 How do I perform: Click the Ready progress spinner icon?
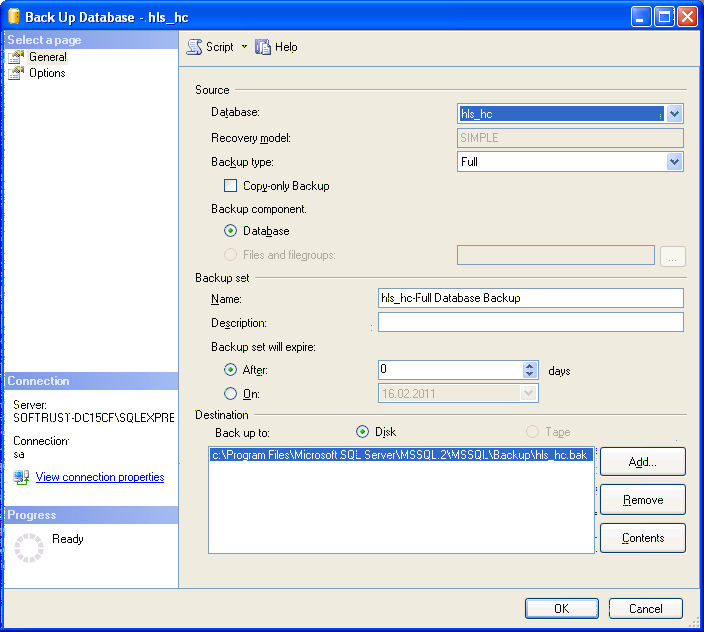pos(29,548)
